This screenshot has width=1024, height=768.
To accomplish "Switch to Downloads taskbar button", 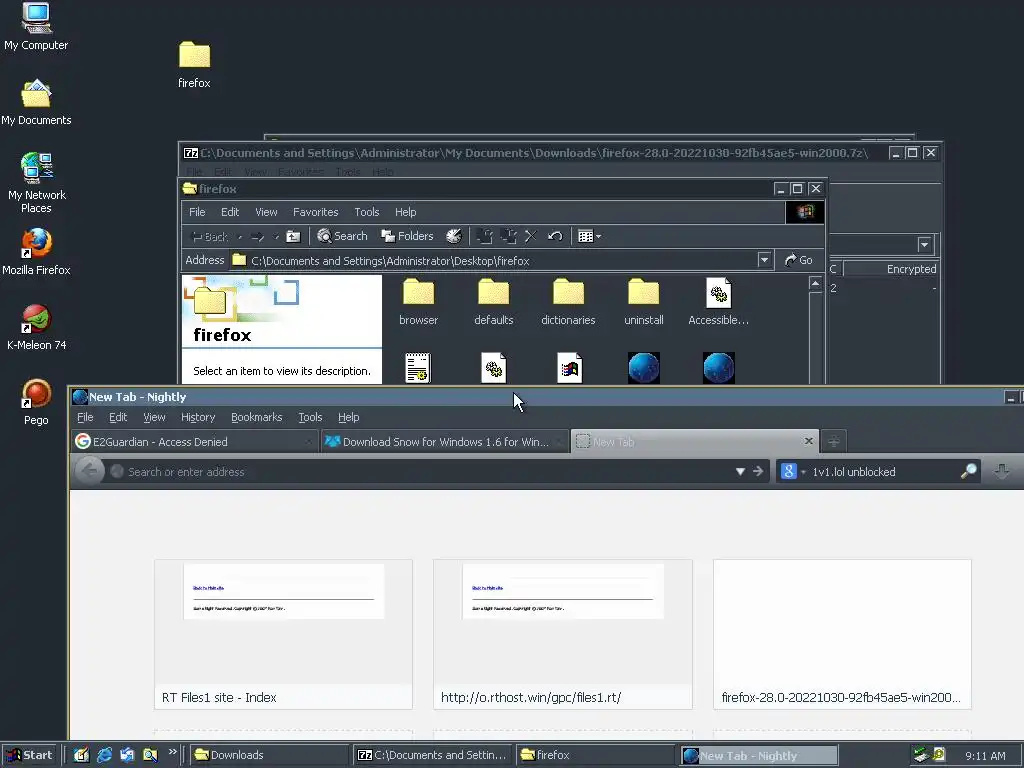I will point(270,755).
